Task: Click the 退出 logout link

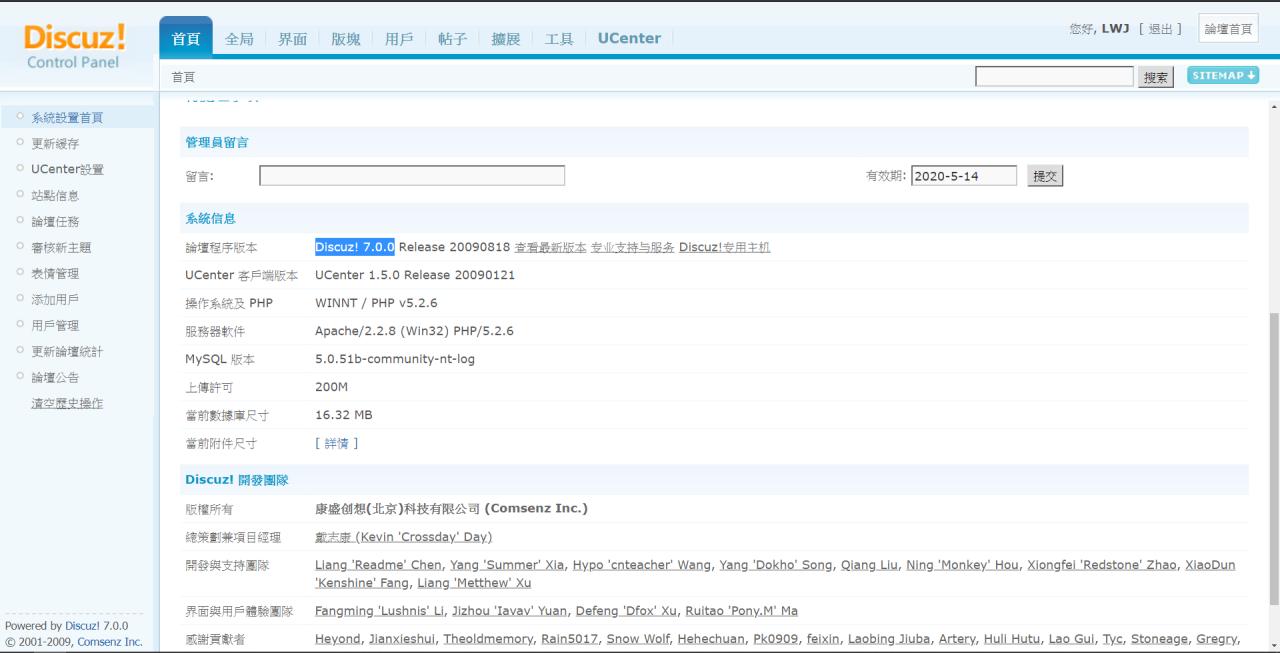Action: [1160, 29]
